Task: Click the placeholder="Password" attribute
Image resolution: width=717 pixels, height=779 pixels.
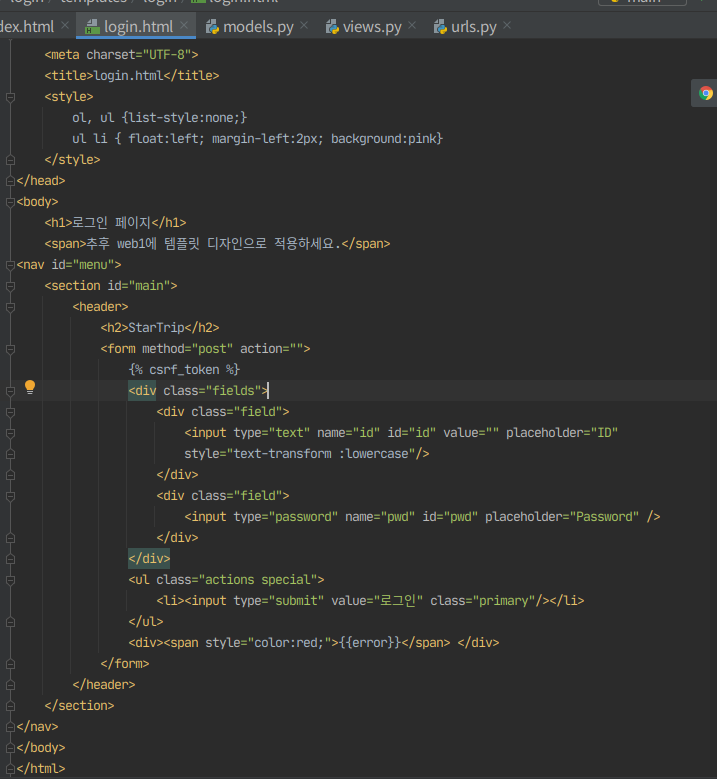Action: 562,517
